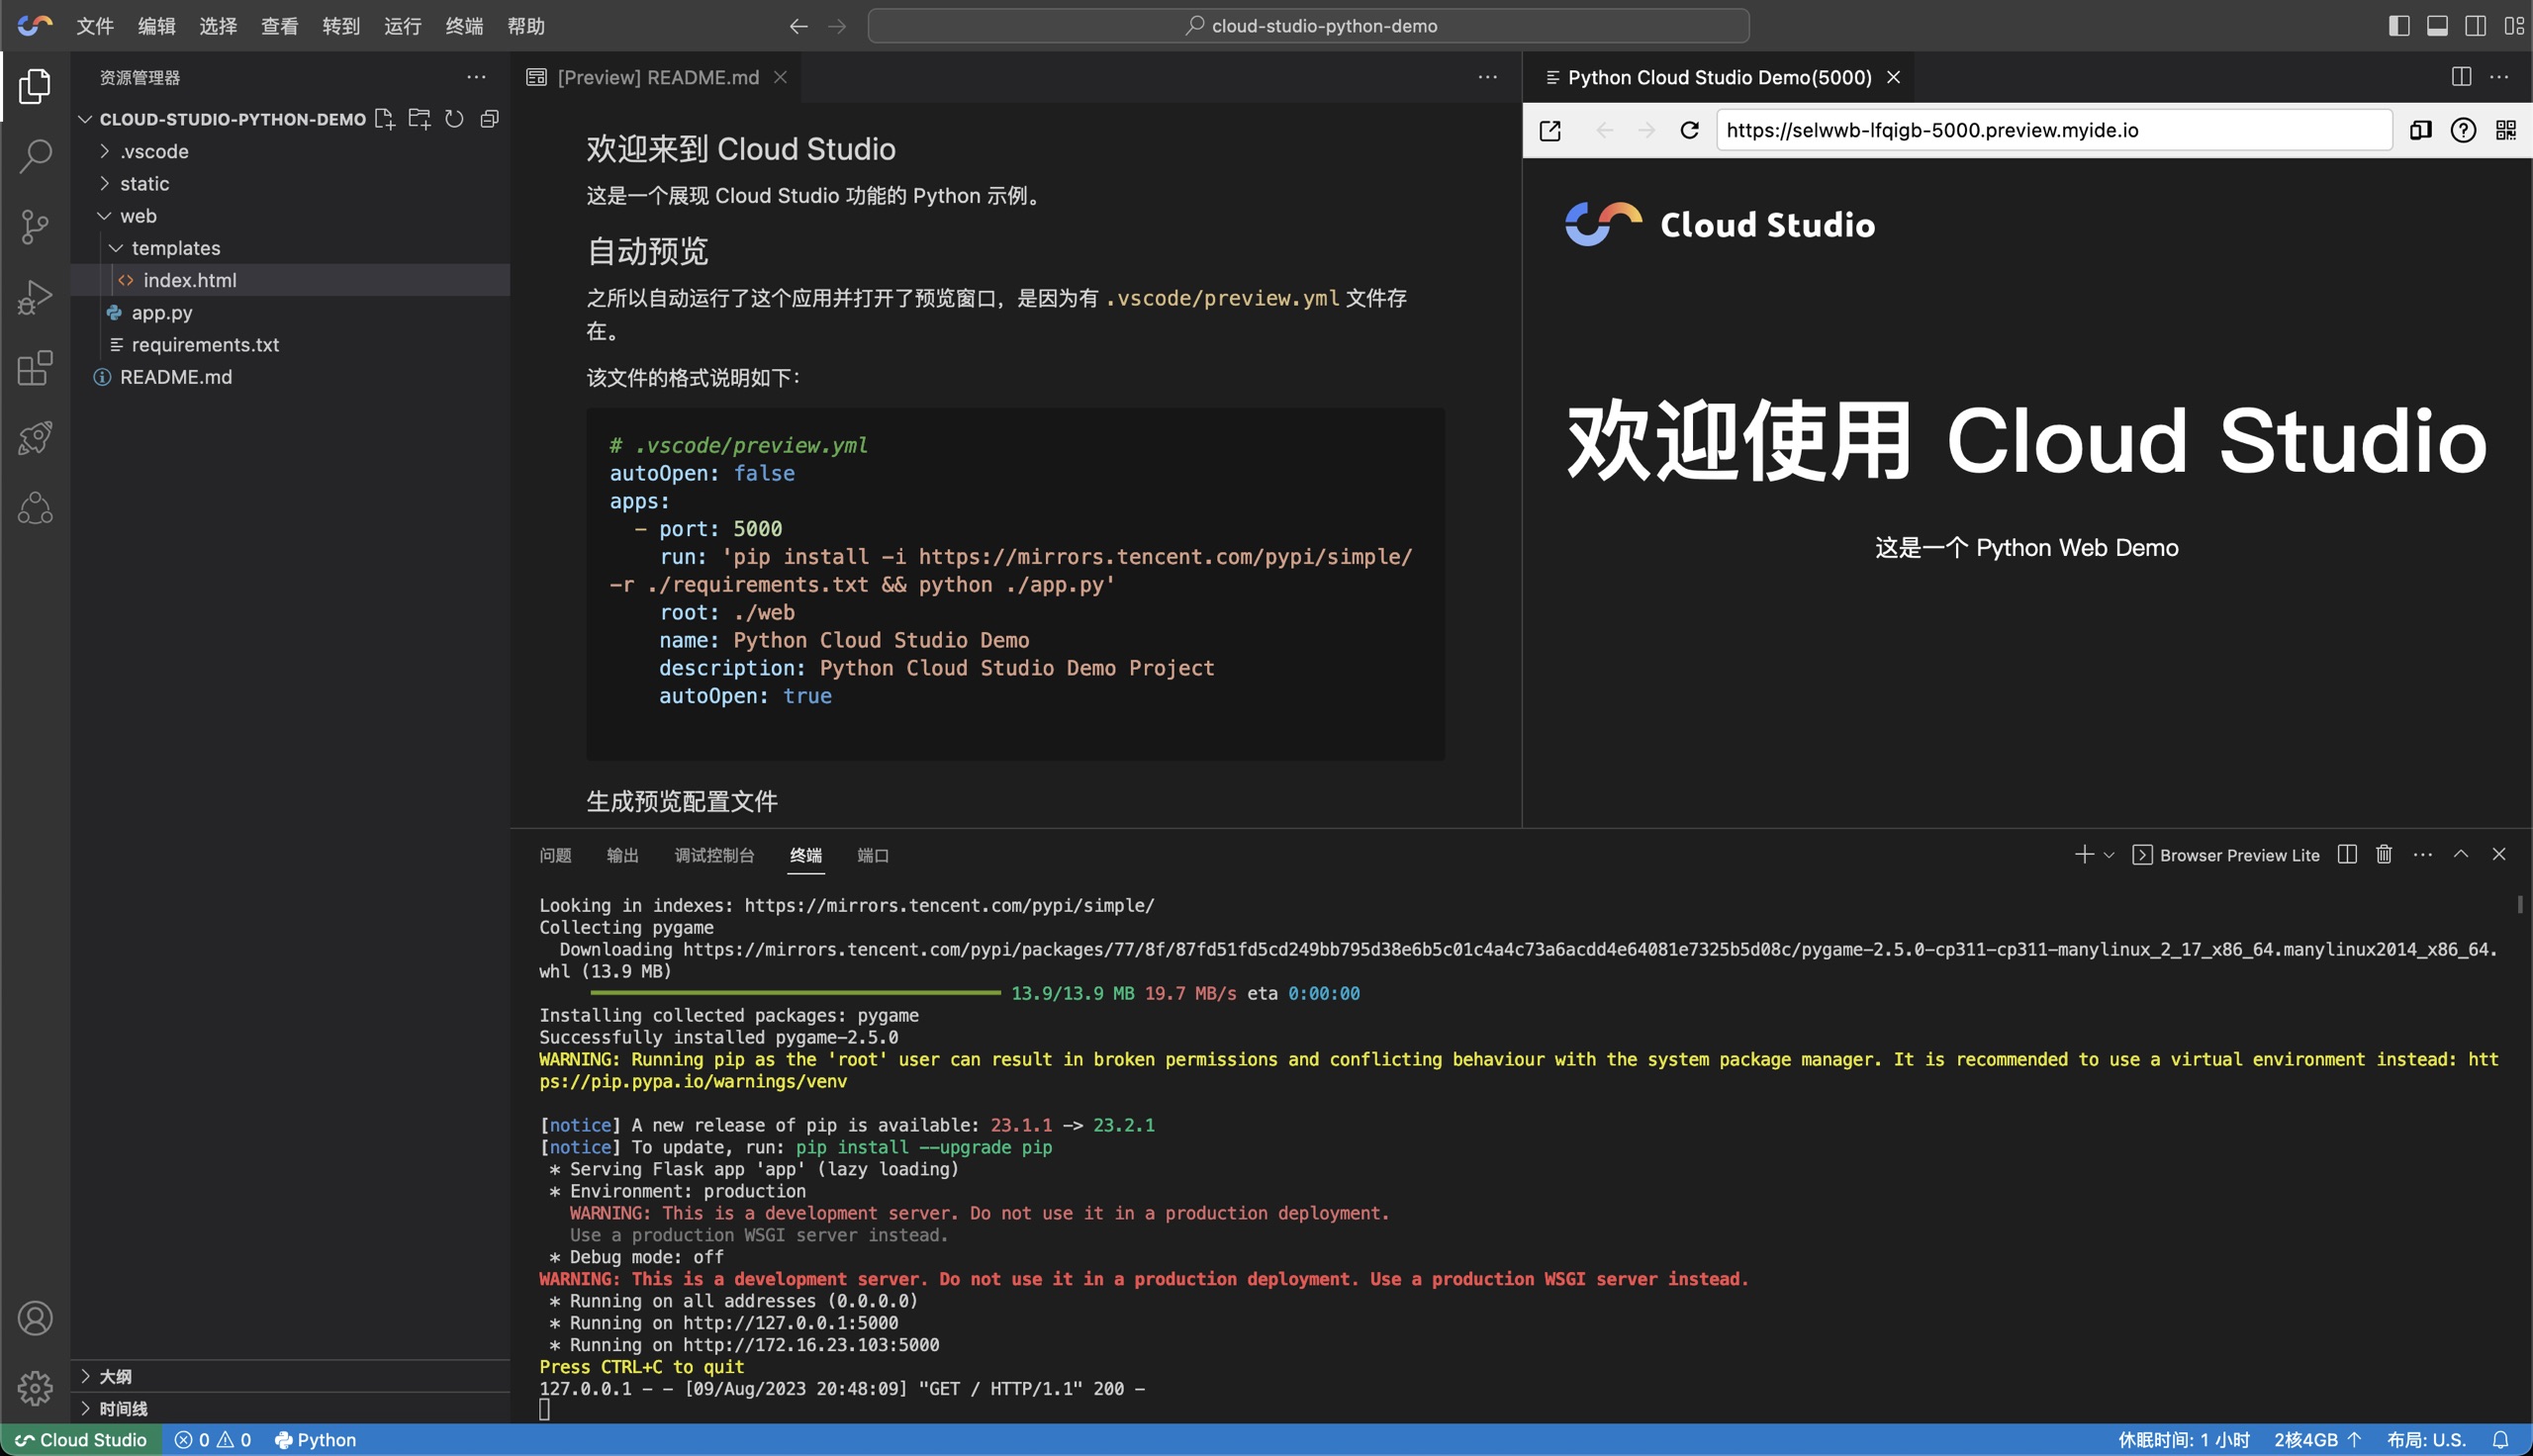Go back in browser preview
The height and width of the screenshot is (1456, 2533).
pyautogui.click(x=1604, y=130)
